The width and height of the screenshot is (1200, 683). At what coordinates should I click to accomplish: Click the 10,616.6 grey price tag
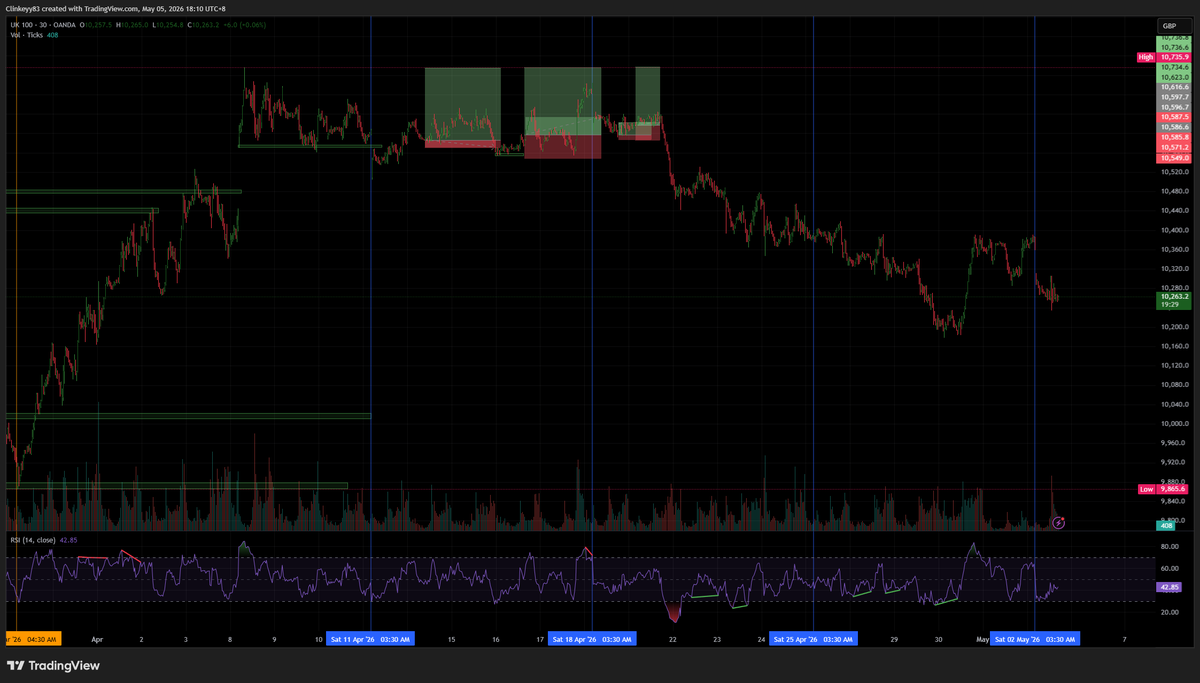[1173, 88]
